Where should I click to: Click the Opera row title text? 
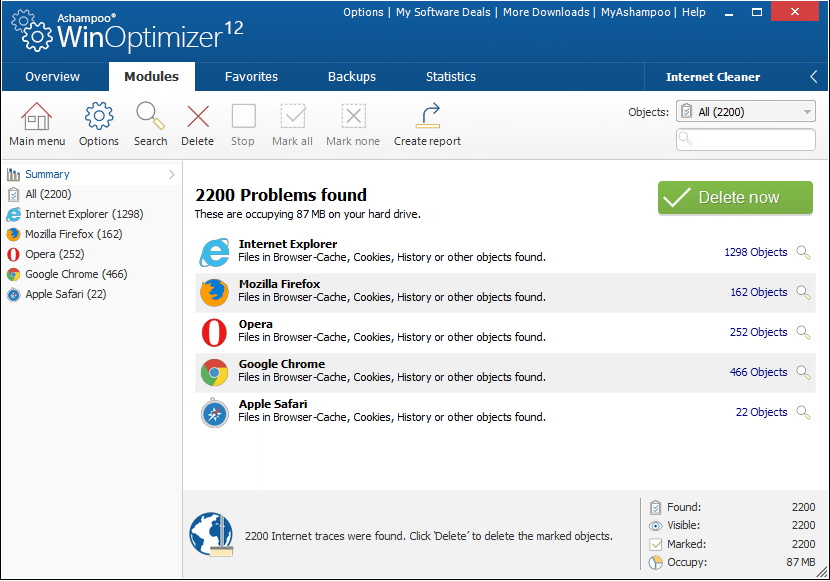(x=256, y=324)
